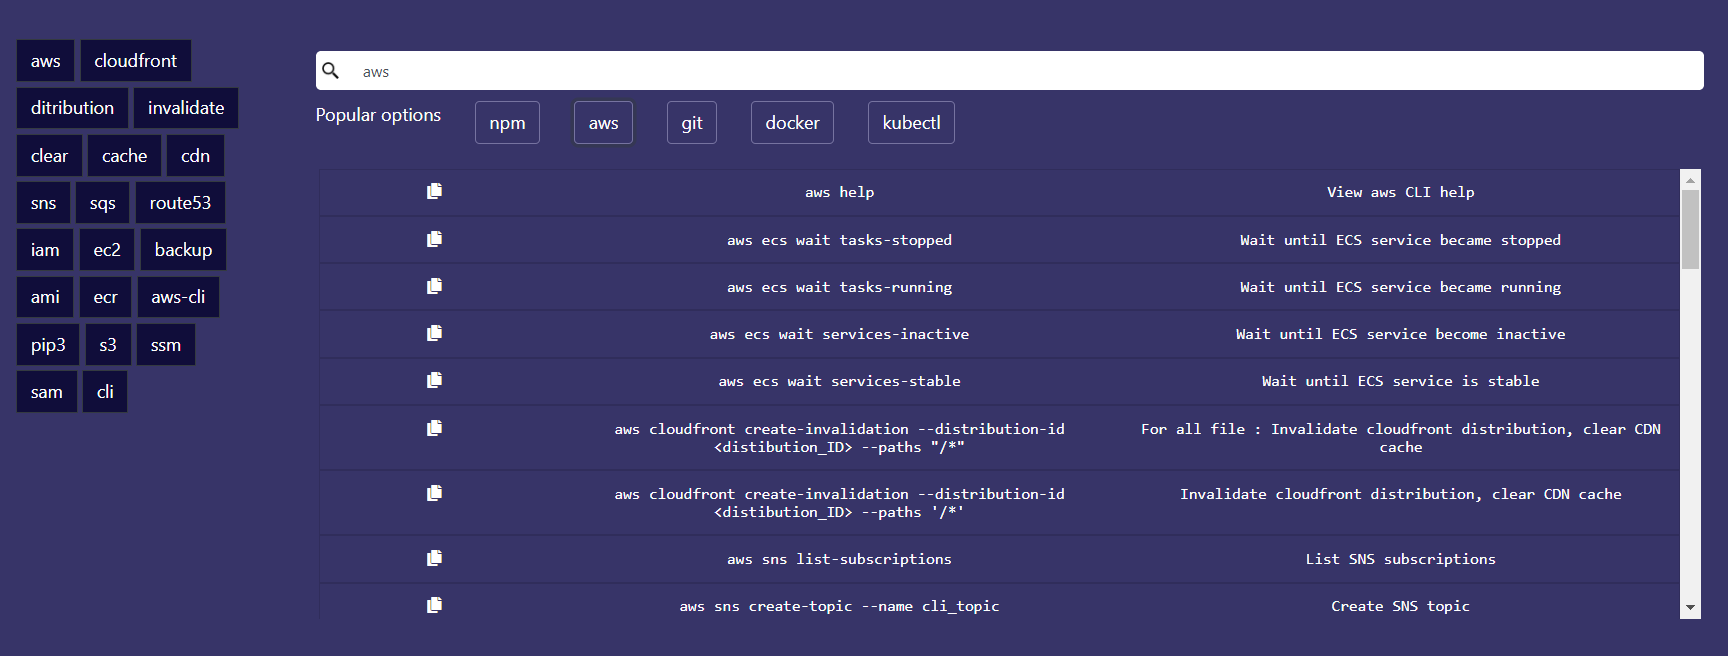Select the 'aws' tag in sidebar

[x=45, y=61]
